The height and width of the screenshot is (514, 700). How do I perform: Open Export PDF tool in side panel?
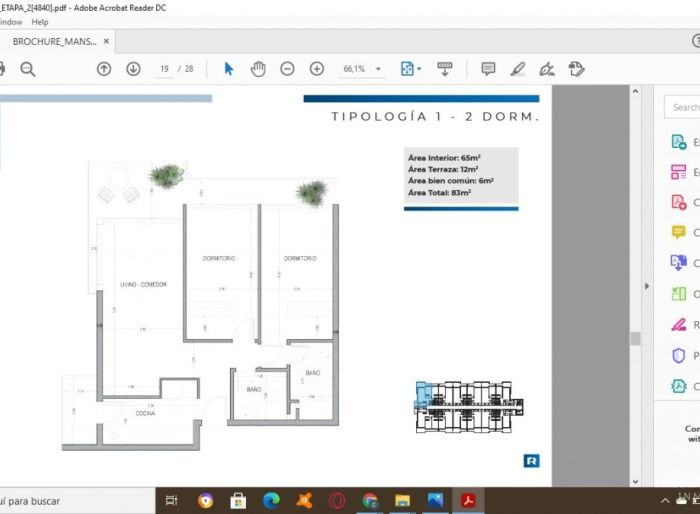[x=679, y=142]
